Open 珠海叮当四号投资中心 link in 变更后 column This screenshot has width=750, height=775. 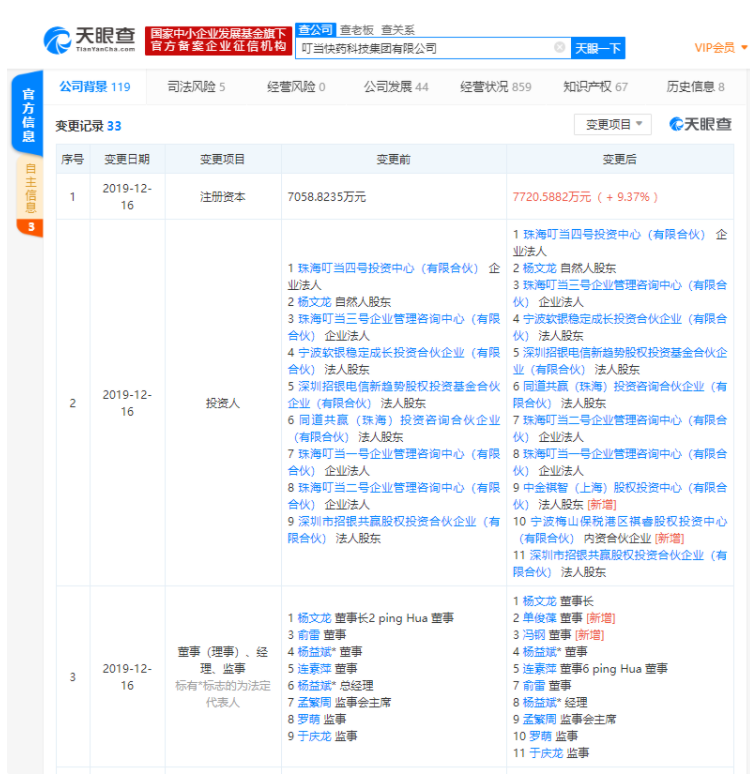coord(614,234)
